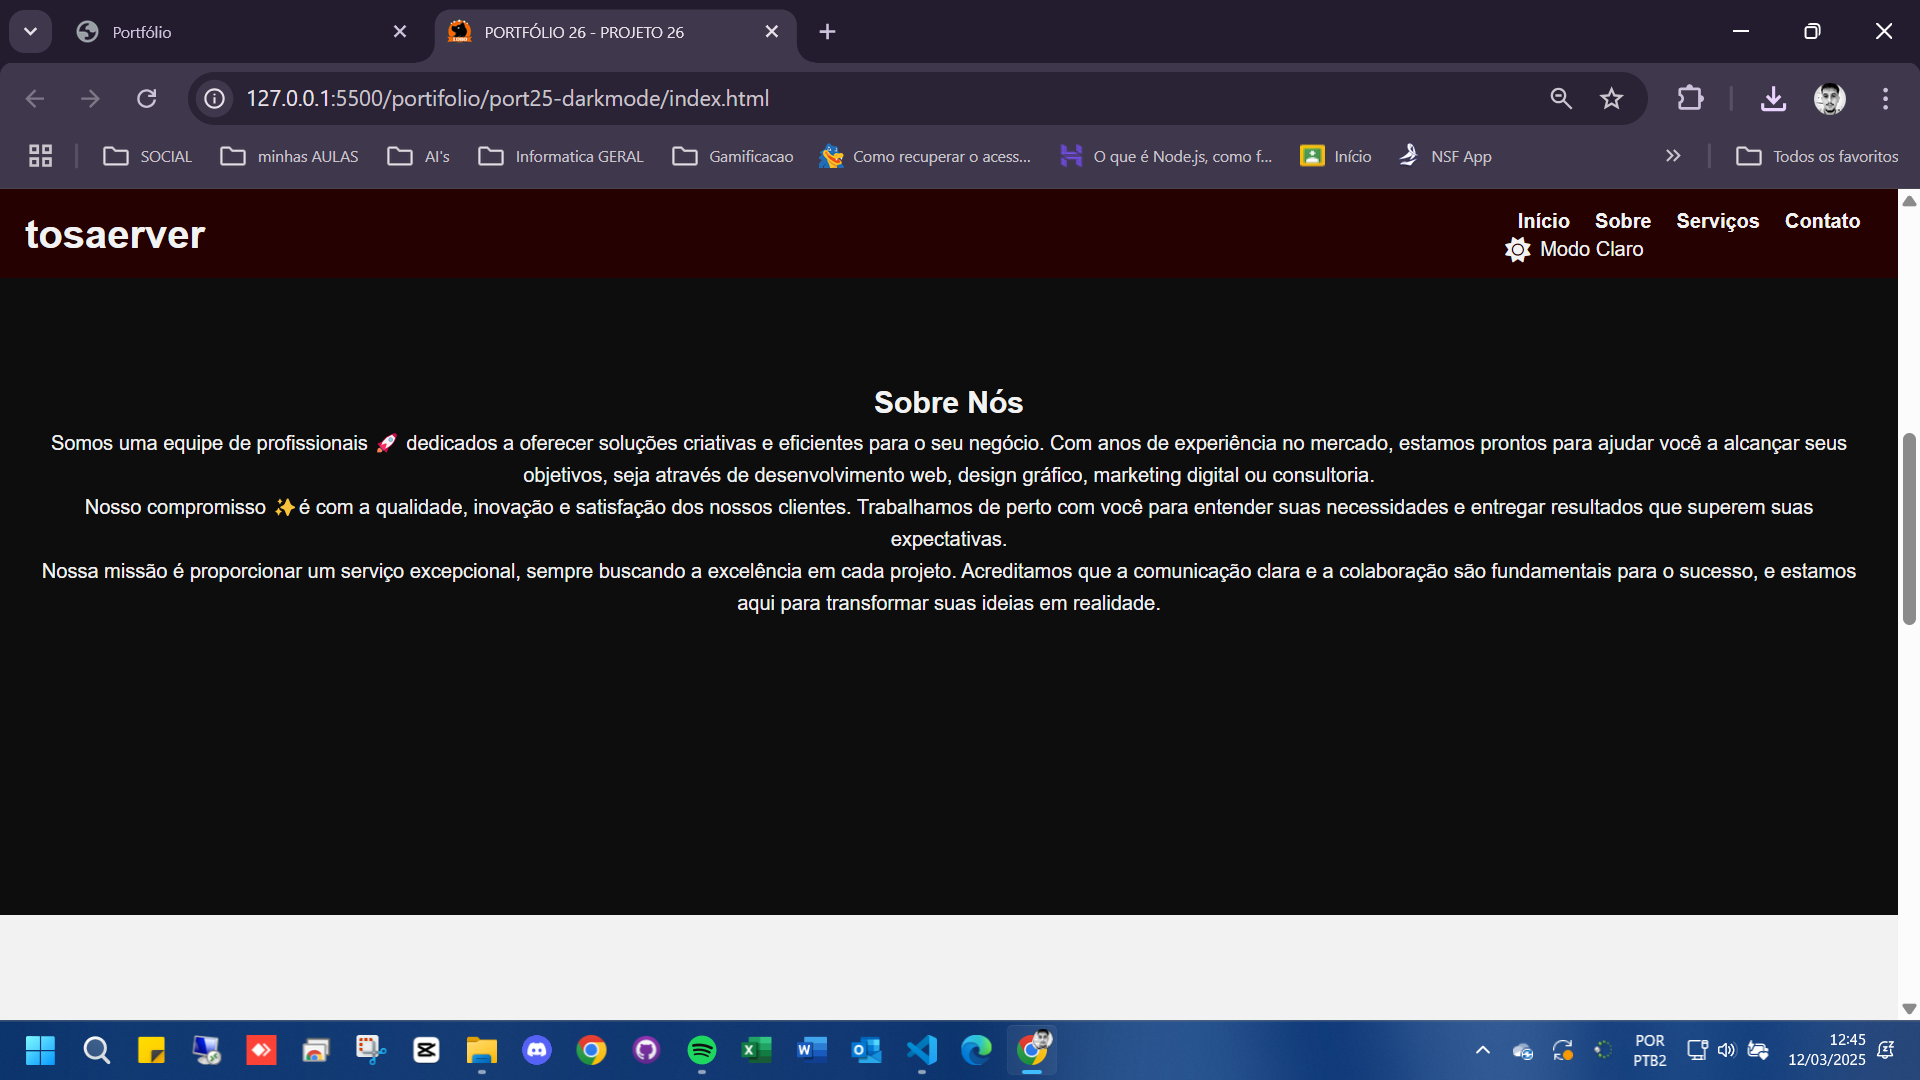
Task: Click the page vertical scrollbar thumb
Action: 1909,529
